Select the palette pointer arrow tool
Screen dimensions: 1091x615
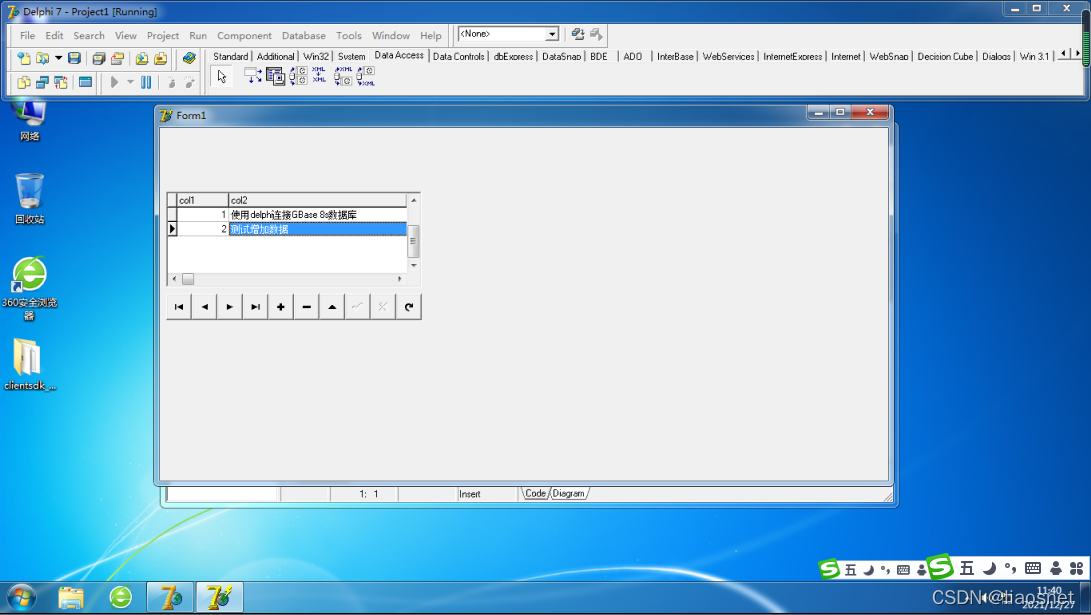(x=222, y=77)
